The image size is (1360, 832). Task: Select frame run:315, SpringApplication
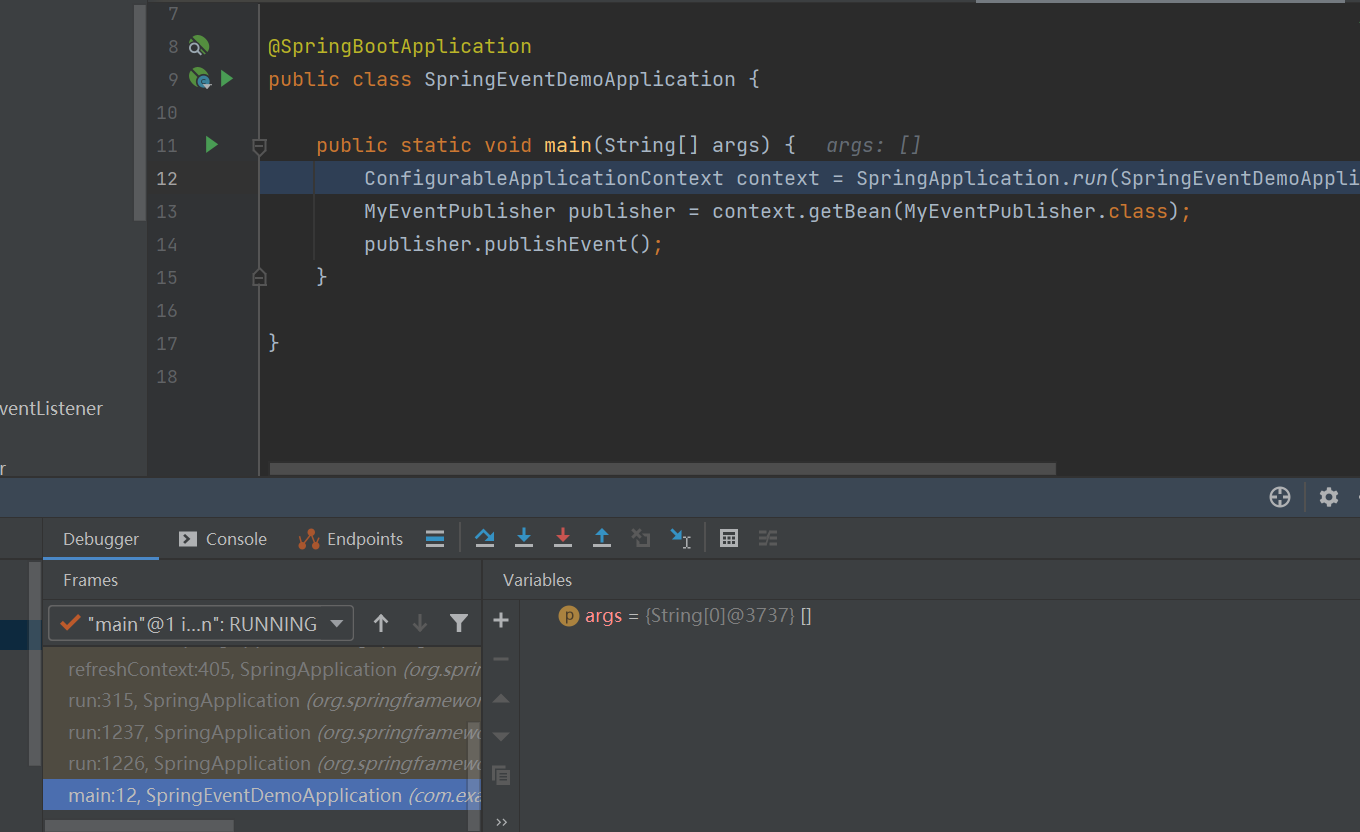coord(262,700)
